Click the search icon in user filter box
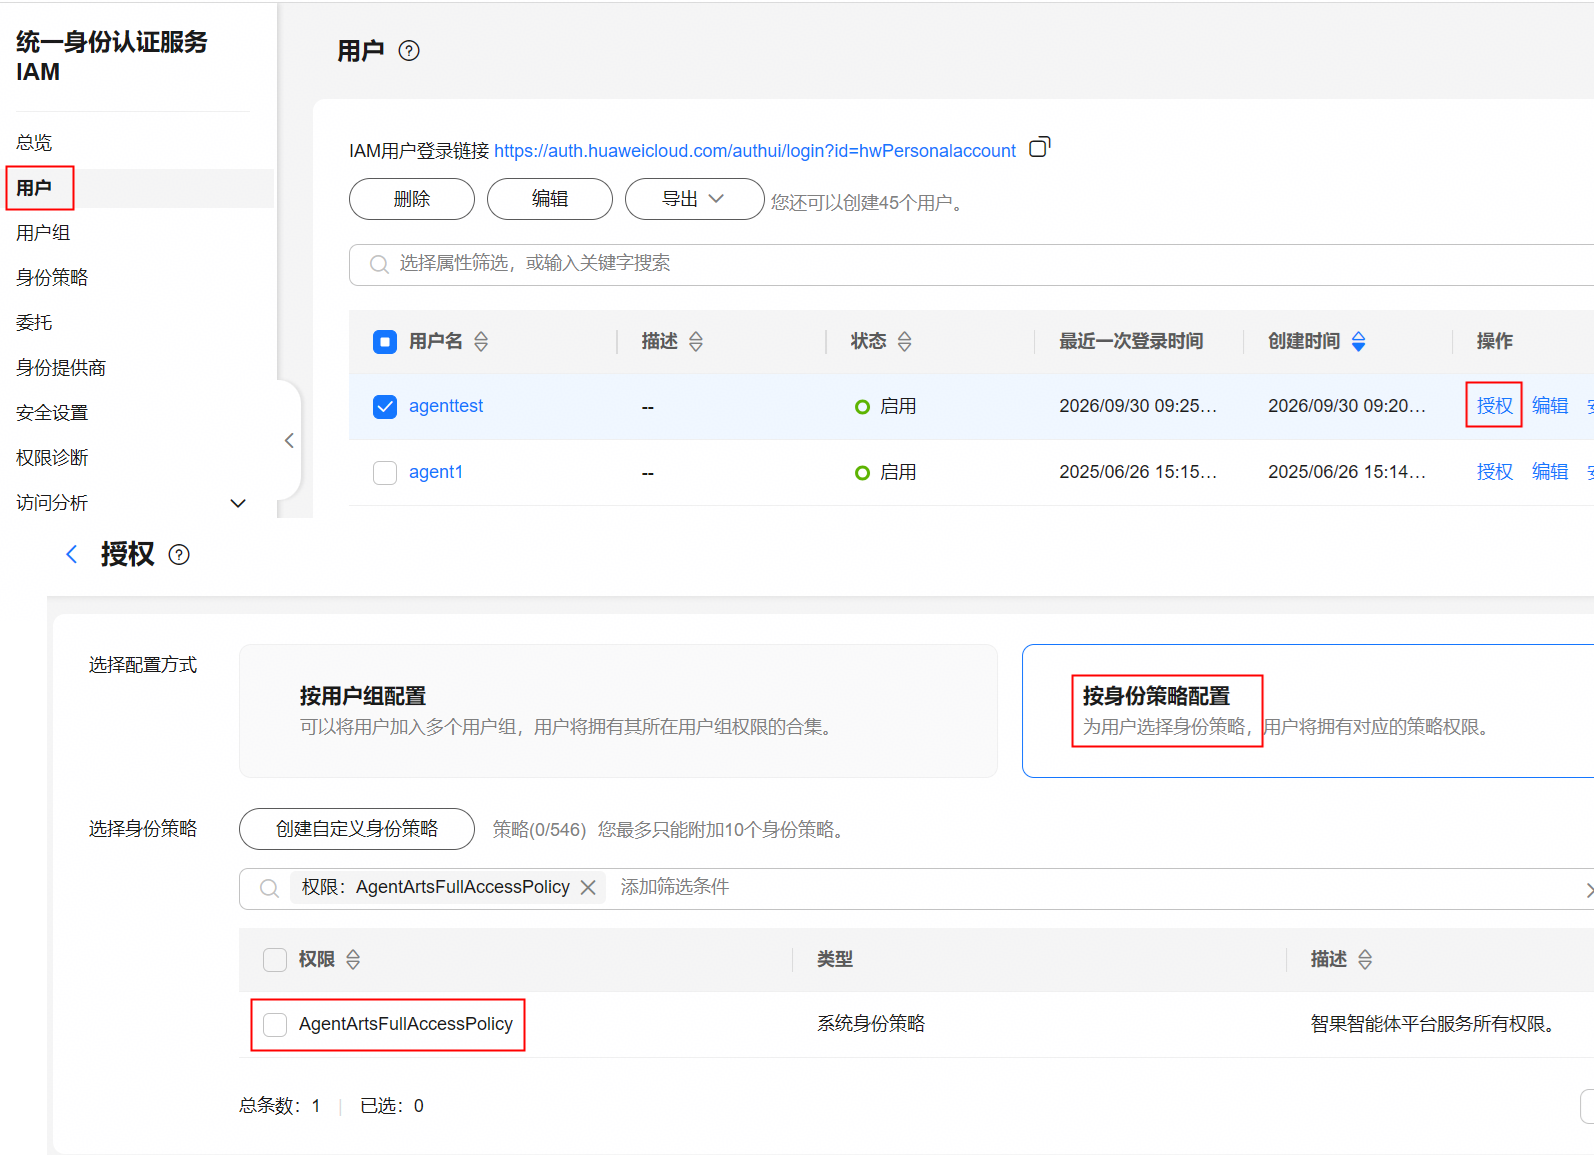This screenshot has height=1159, width=1594. tap(379, 264)
